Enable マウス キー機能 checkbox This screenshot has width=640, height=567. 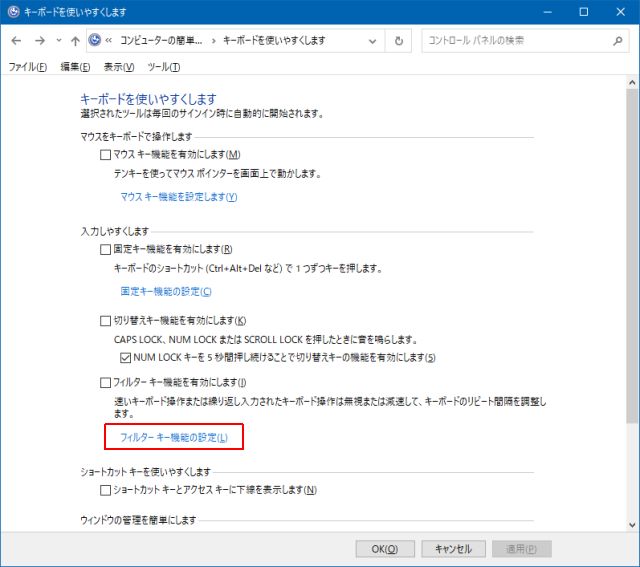pos(106,155)
